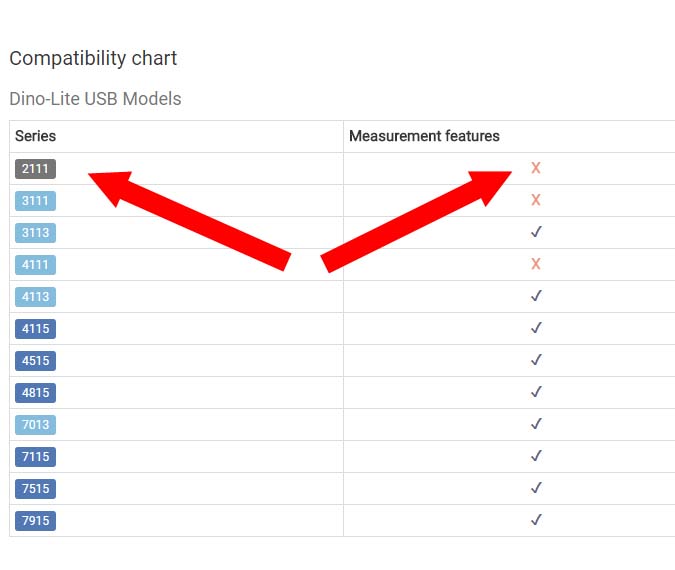
Task: Click the 7515 series badge
Action: (x=35, y=489)
